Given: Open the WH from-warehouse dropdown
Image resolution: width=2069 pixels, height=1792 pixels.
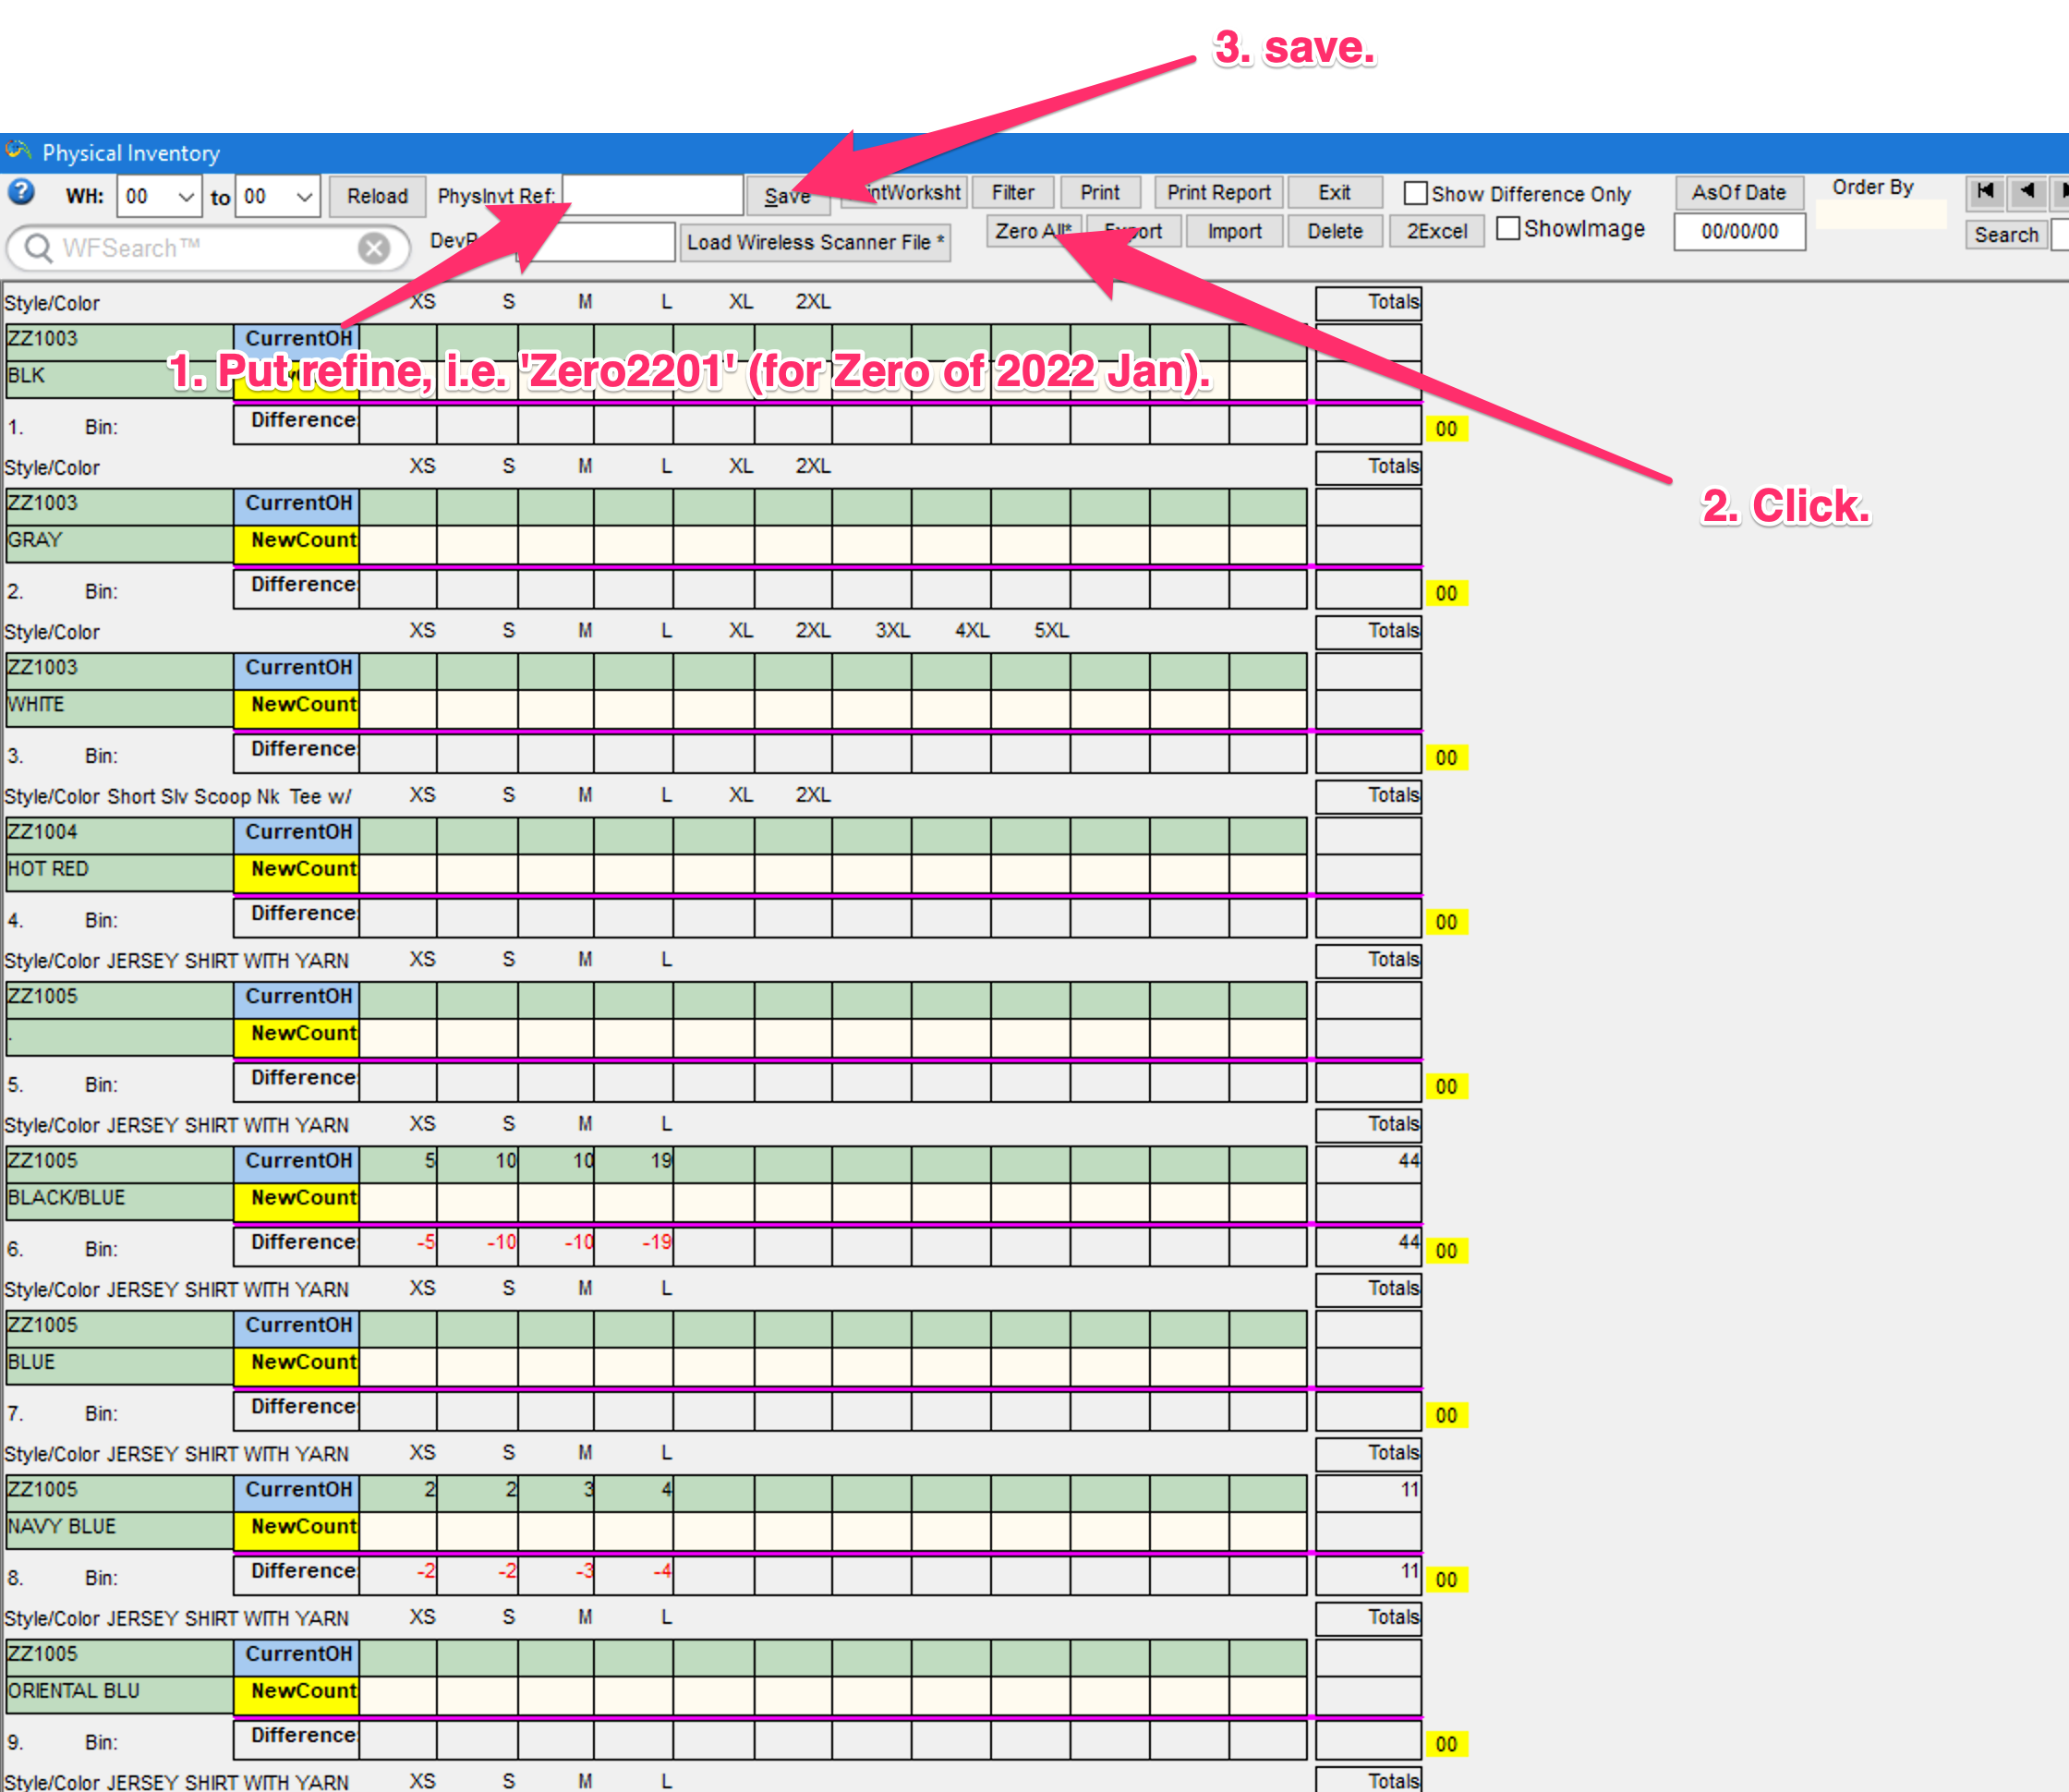Looking at the screenshot, I should 185,197.
